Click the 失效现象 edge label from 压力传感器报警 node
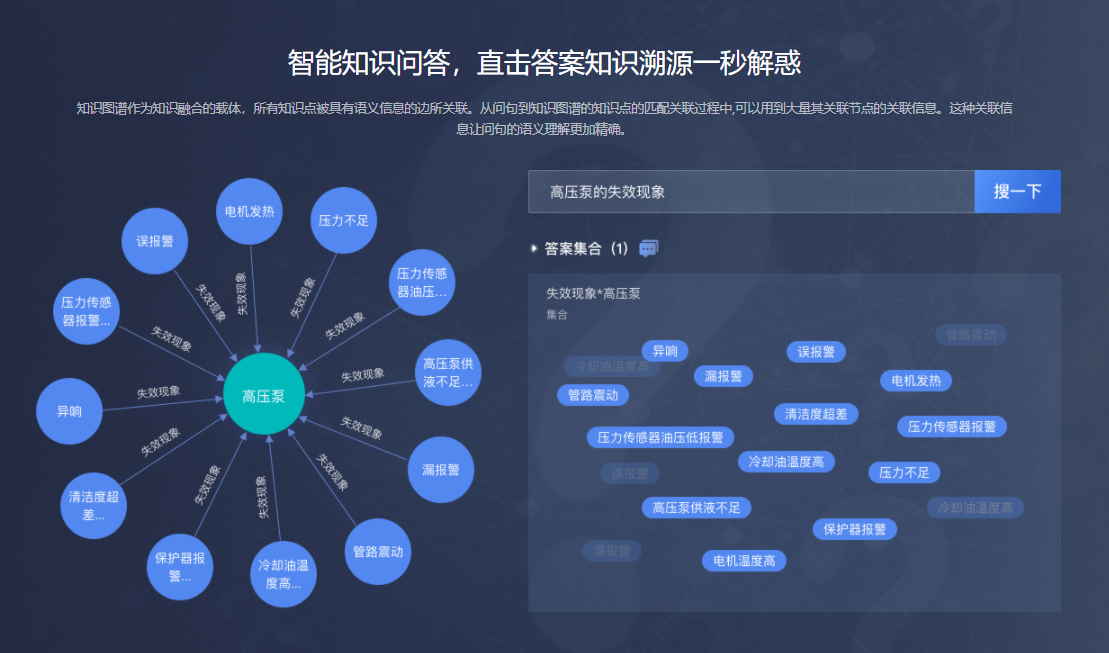The width and height of the screenshot is (1109, 653). (172, 339)
